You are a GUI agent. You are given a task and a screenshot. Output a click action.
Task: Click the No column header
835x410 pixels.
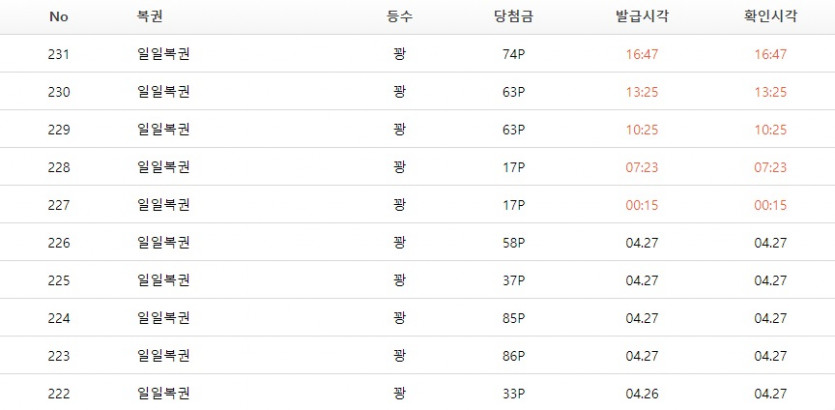tap(58, 17)
